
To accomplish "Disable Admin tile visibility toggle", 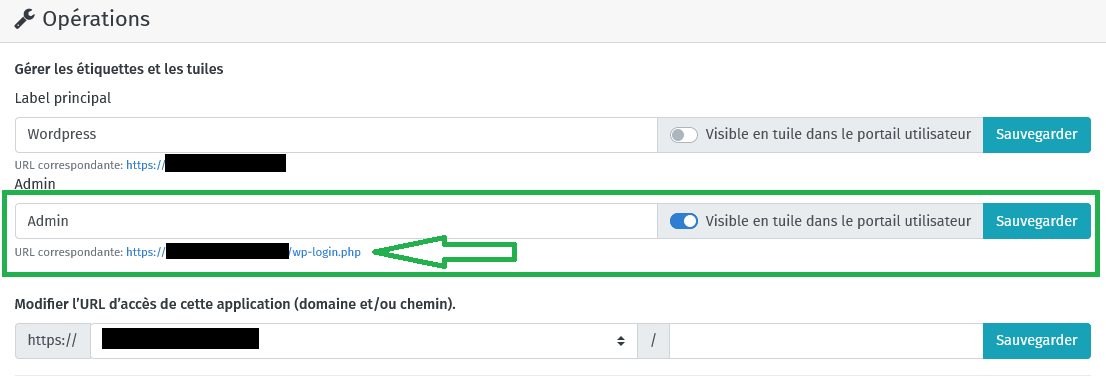I will (683, 221).
